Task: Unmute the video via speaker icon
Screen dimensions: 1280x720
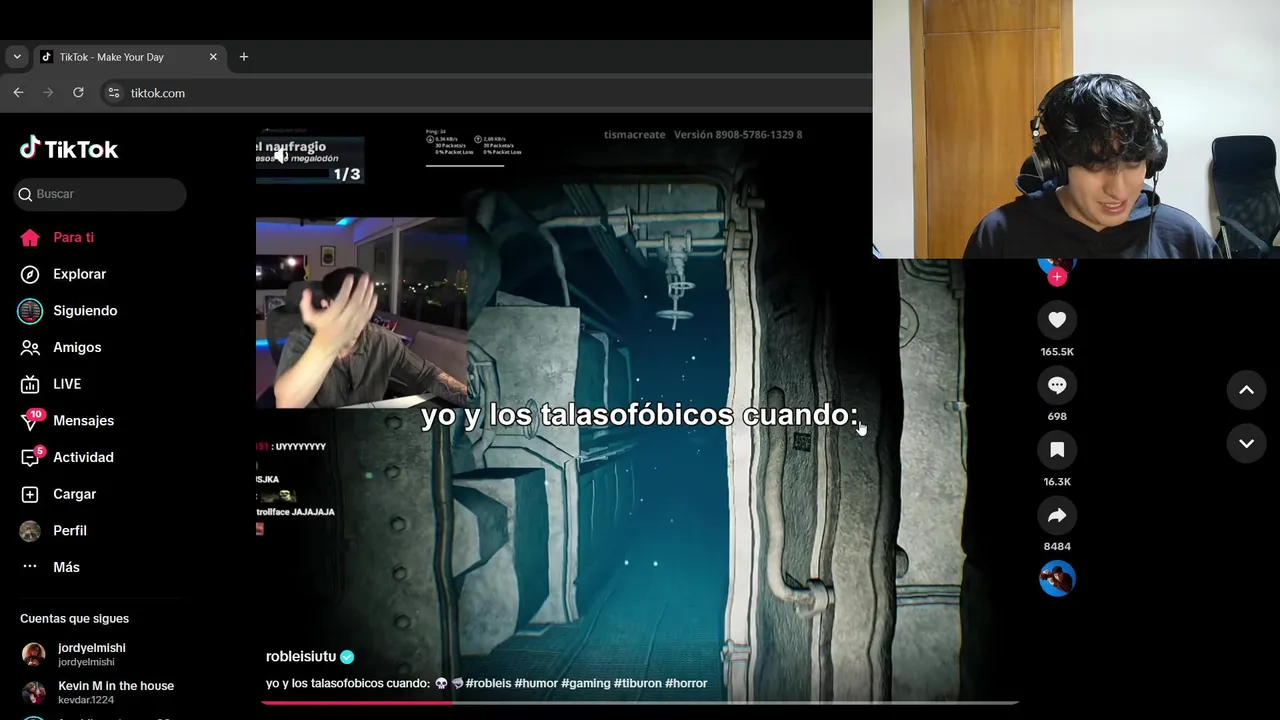Action: click(281, 155)
